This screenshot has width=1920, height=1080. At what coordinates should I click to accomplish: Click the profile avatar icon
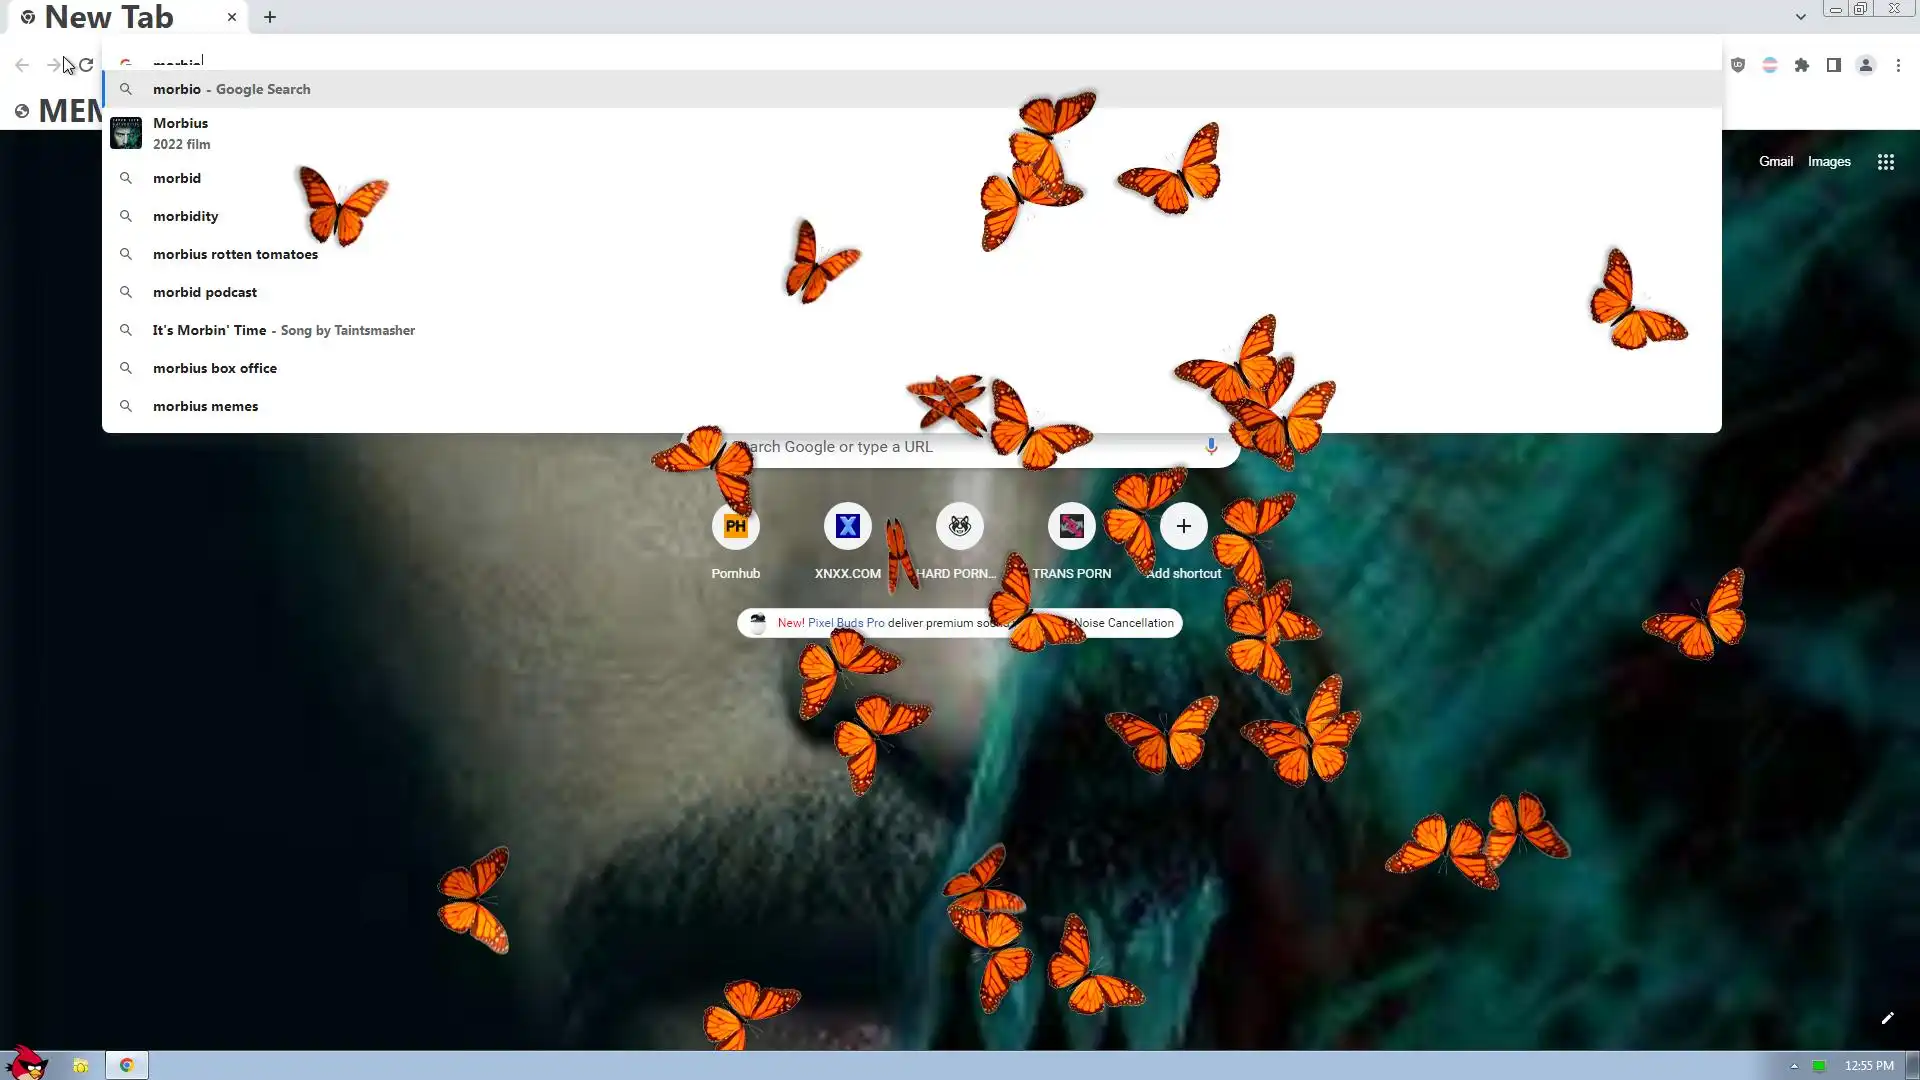tap(1865, 65)
